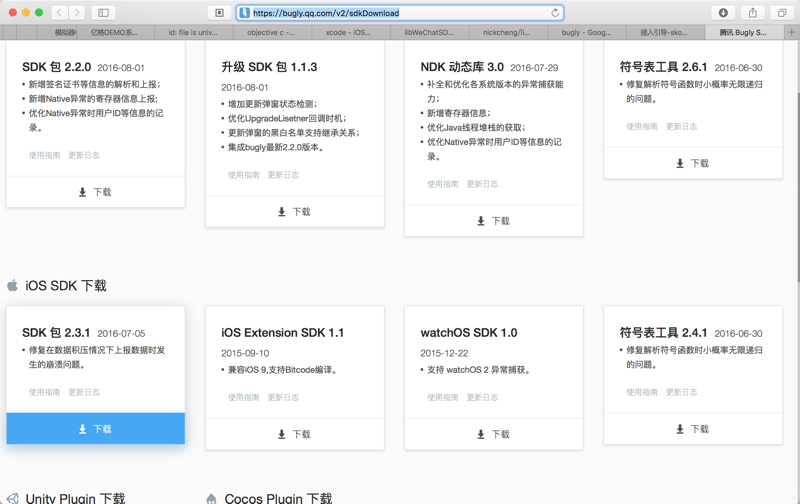
Task: Open the Safari downloads button
Action: pos(723,13)
